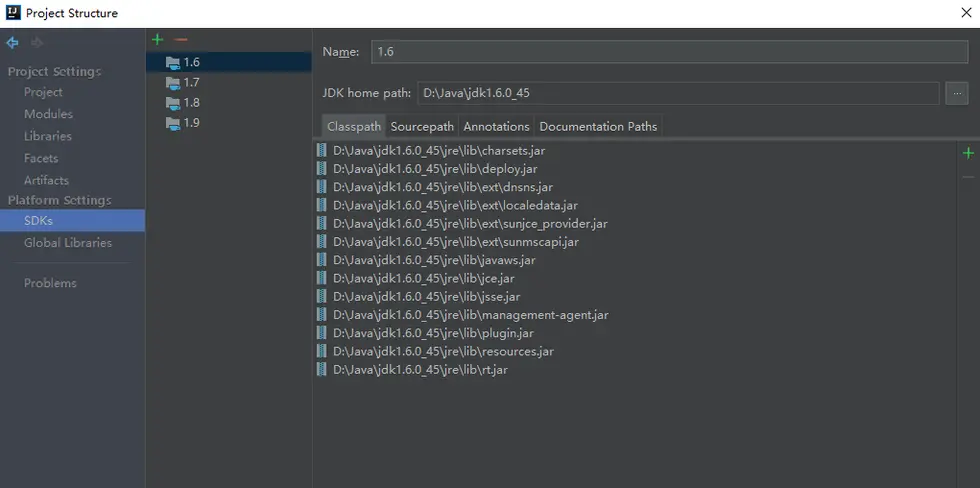
Task: Browse JDK home path with ellipsis button
Action: [956, 93]
